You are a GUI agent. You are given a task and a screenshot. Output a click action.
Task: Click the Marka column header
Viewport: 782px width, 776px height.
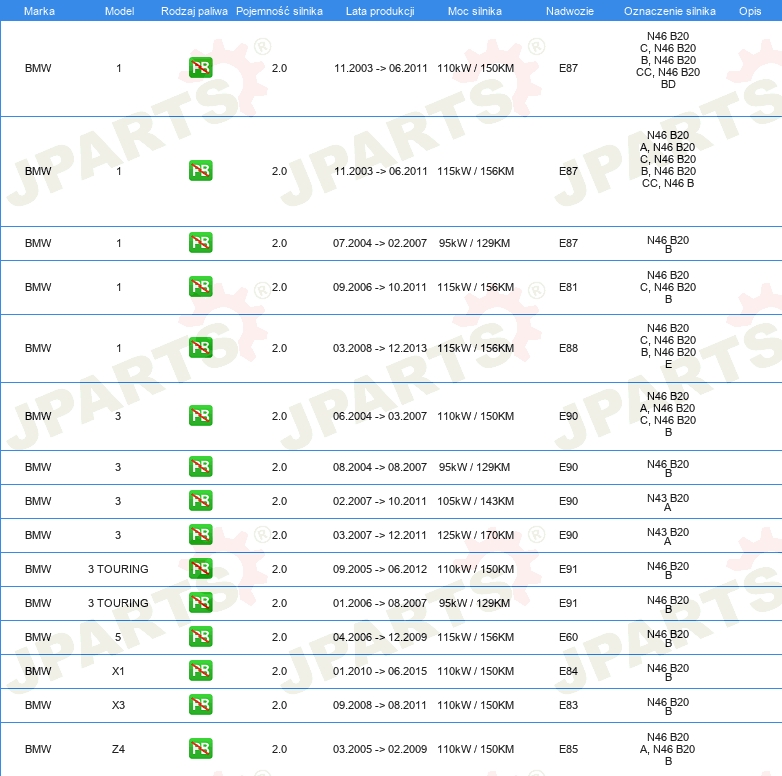click(x=39, y=11)
